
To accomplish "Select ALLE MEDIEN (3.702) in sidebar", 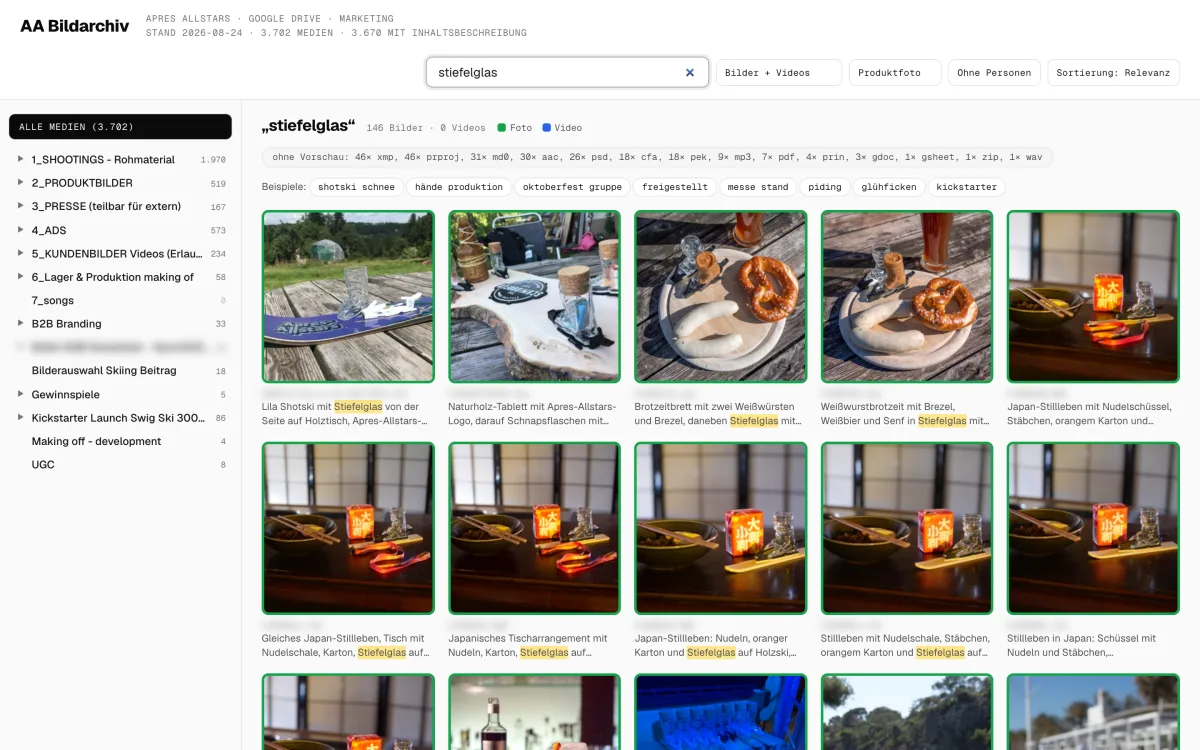I will coord(120,127).
